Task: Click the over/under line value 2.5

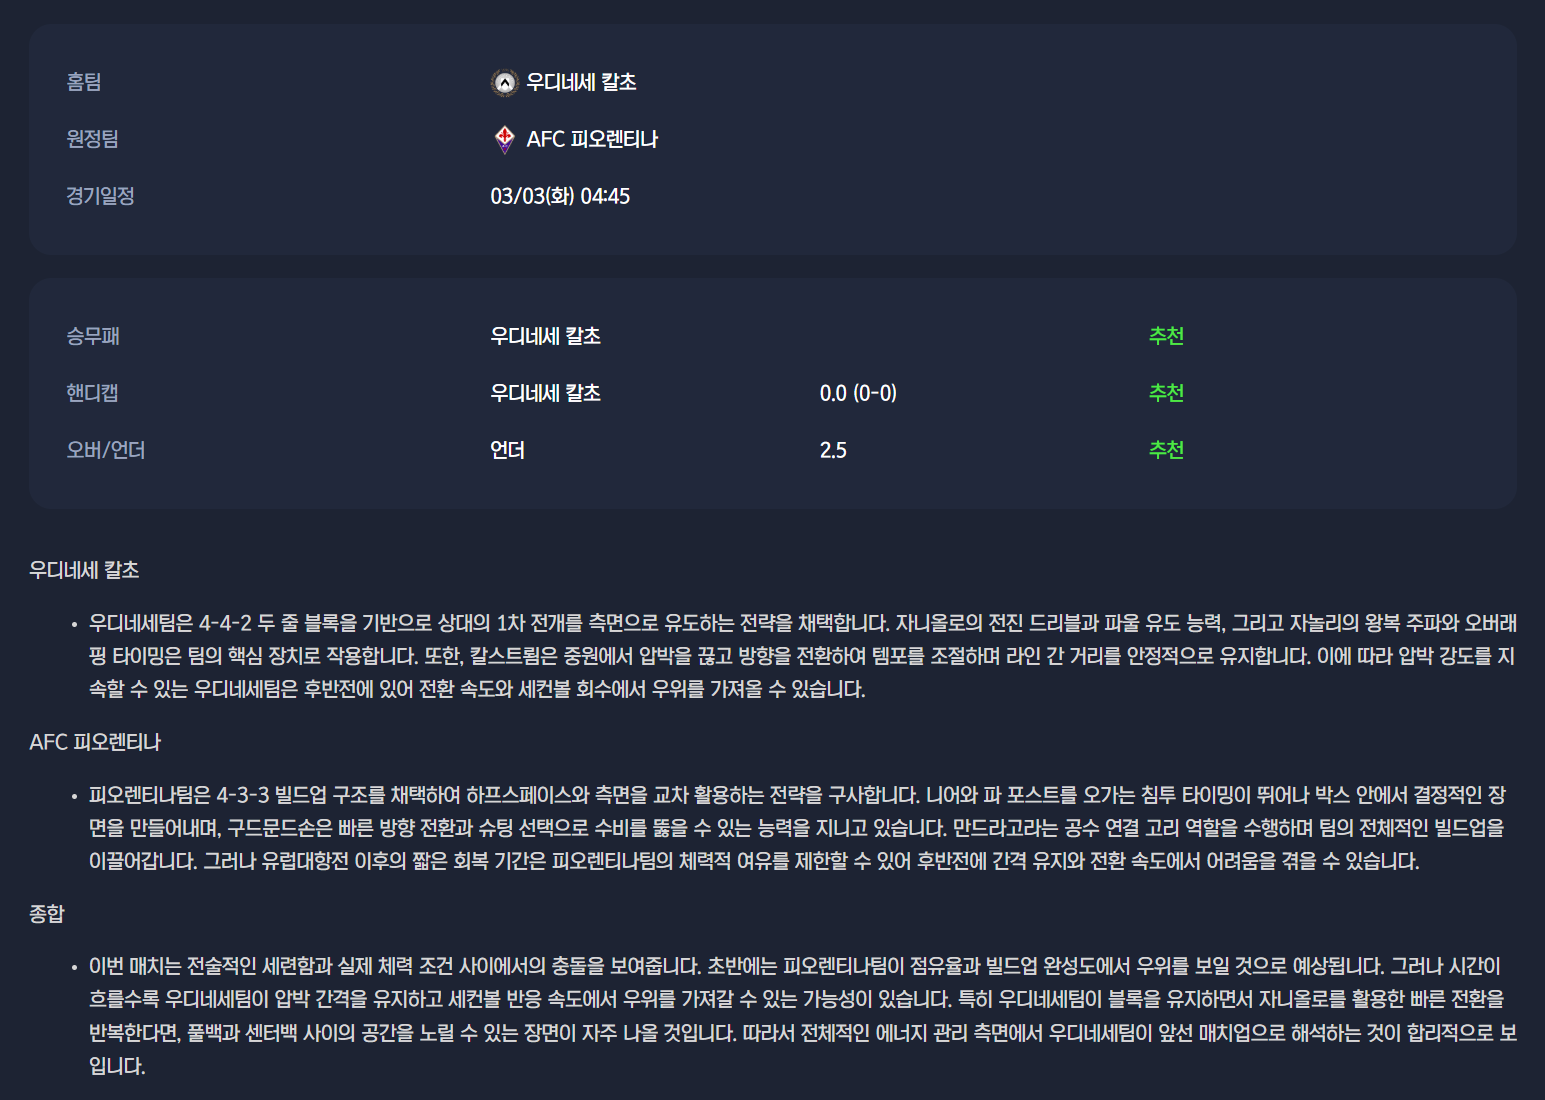Action: click(833, 450)
